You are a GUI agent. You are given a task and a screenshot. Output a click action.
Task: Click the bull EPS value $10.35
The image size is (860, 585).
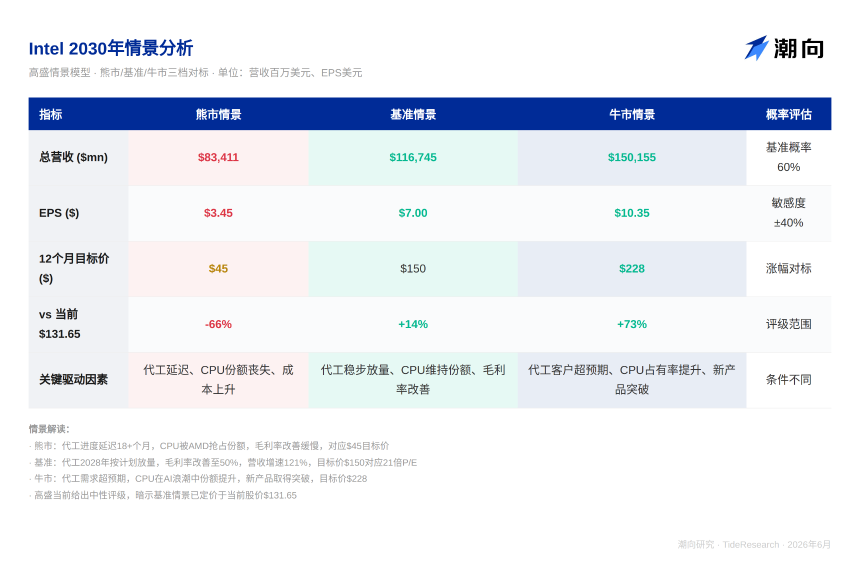pos(632,213)
